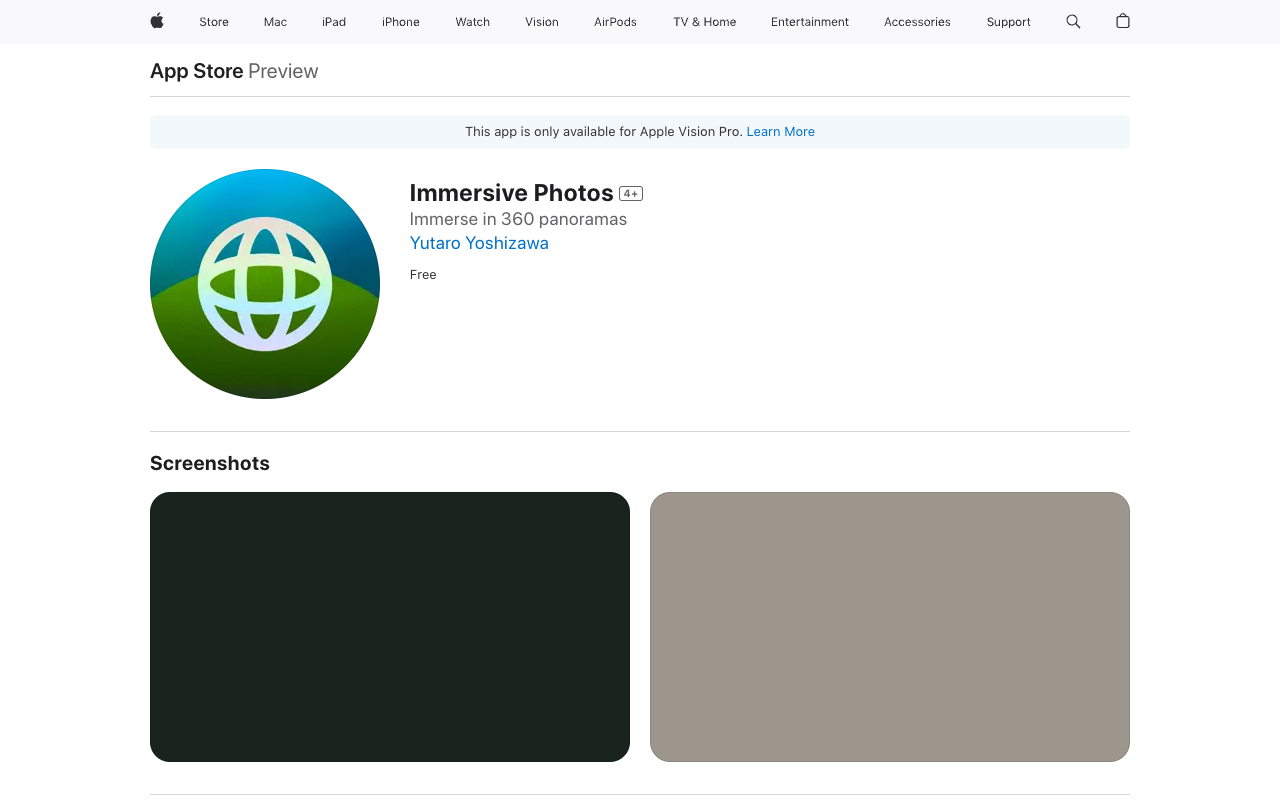This screenshot has width=1280, height=800.
Task: Follow the Learn More link
Action: click(780, 132)
